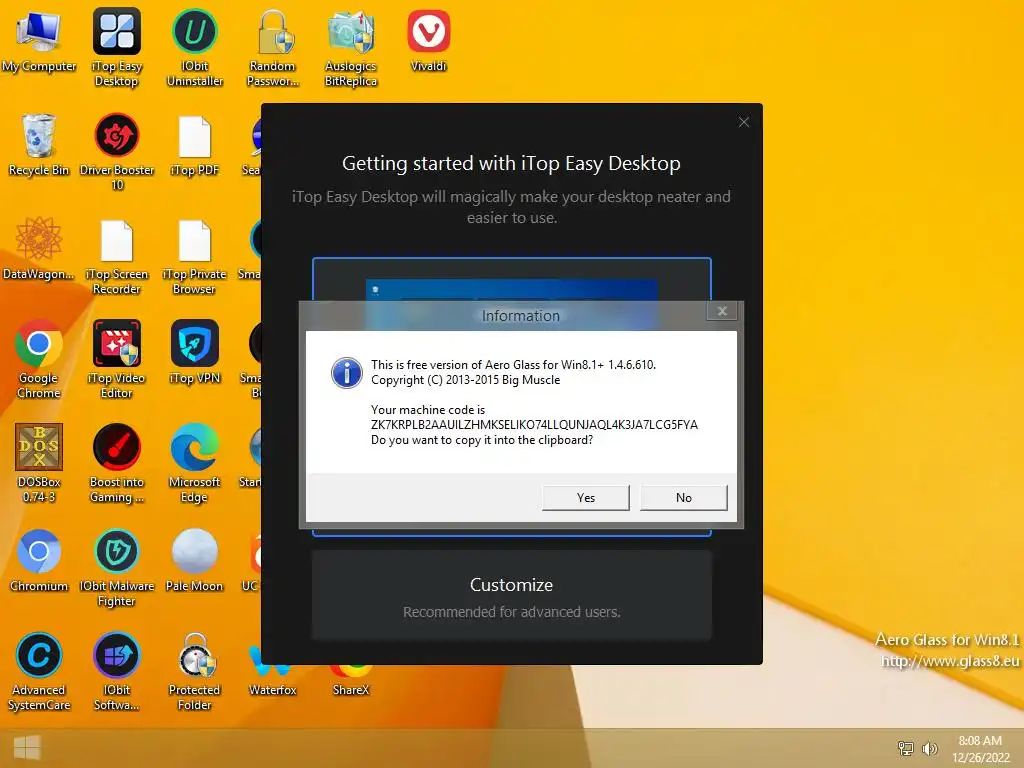
Task: Launch Boost into Gaming shortcut
Action: coord(116,463)
